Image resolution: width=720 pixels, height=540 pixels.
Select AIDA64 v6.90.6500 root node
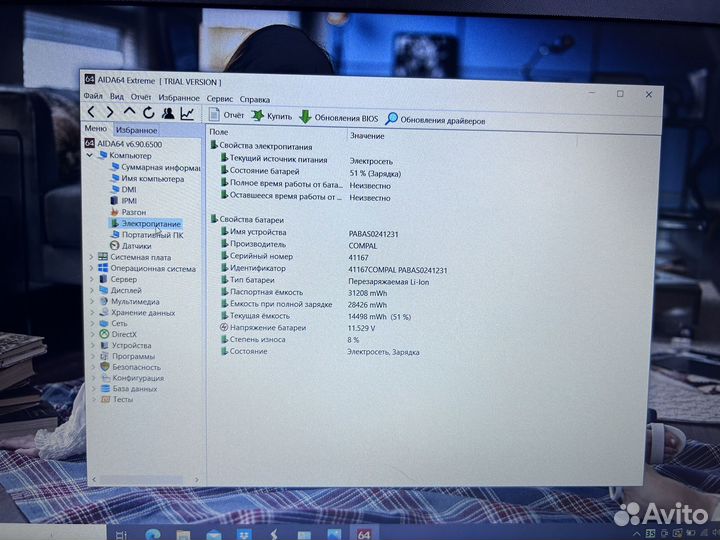(x=123, y=144)
